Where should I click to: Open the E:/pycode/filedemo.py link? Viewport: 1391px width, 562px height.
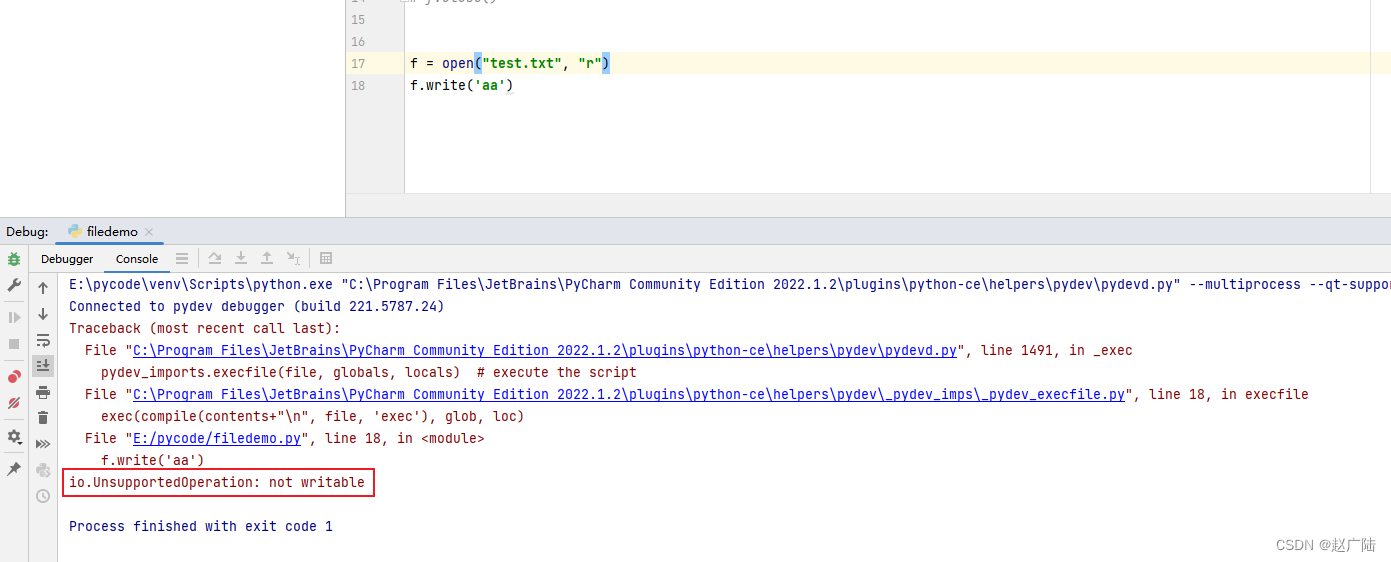(x=217, y=438)
